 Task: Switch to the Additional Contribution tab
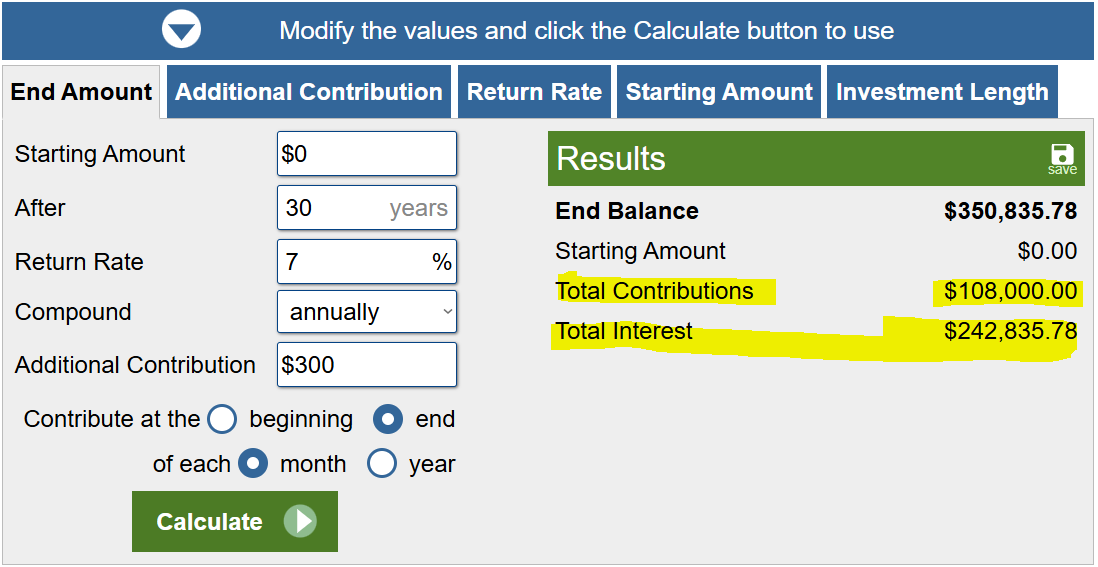coord(309,92)
